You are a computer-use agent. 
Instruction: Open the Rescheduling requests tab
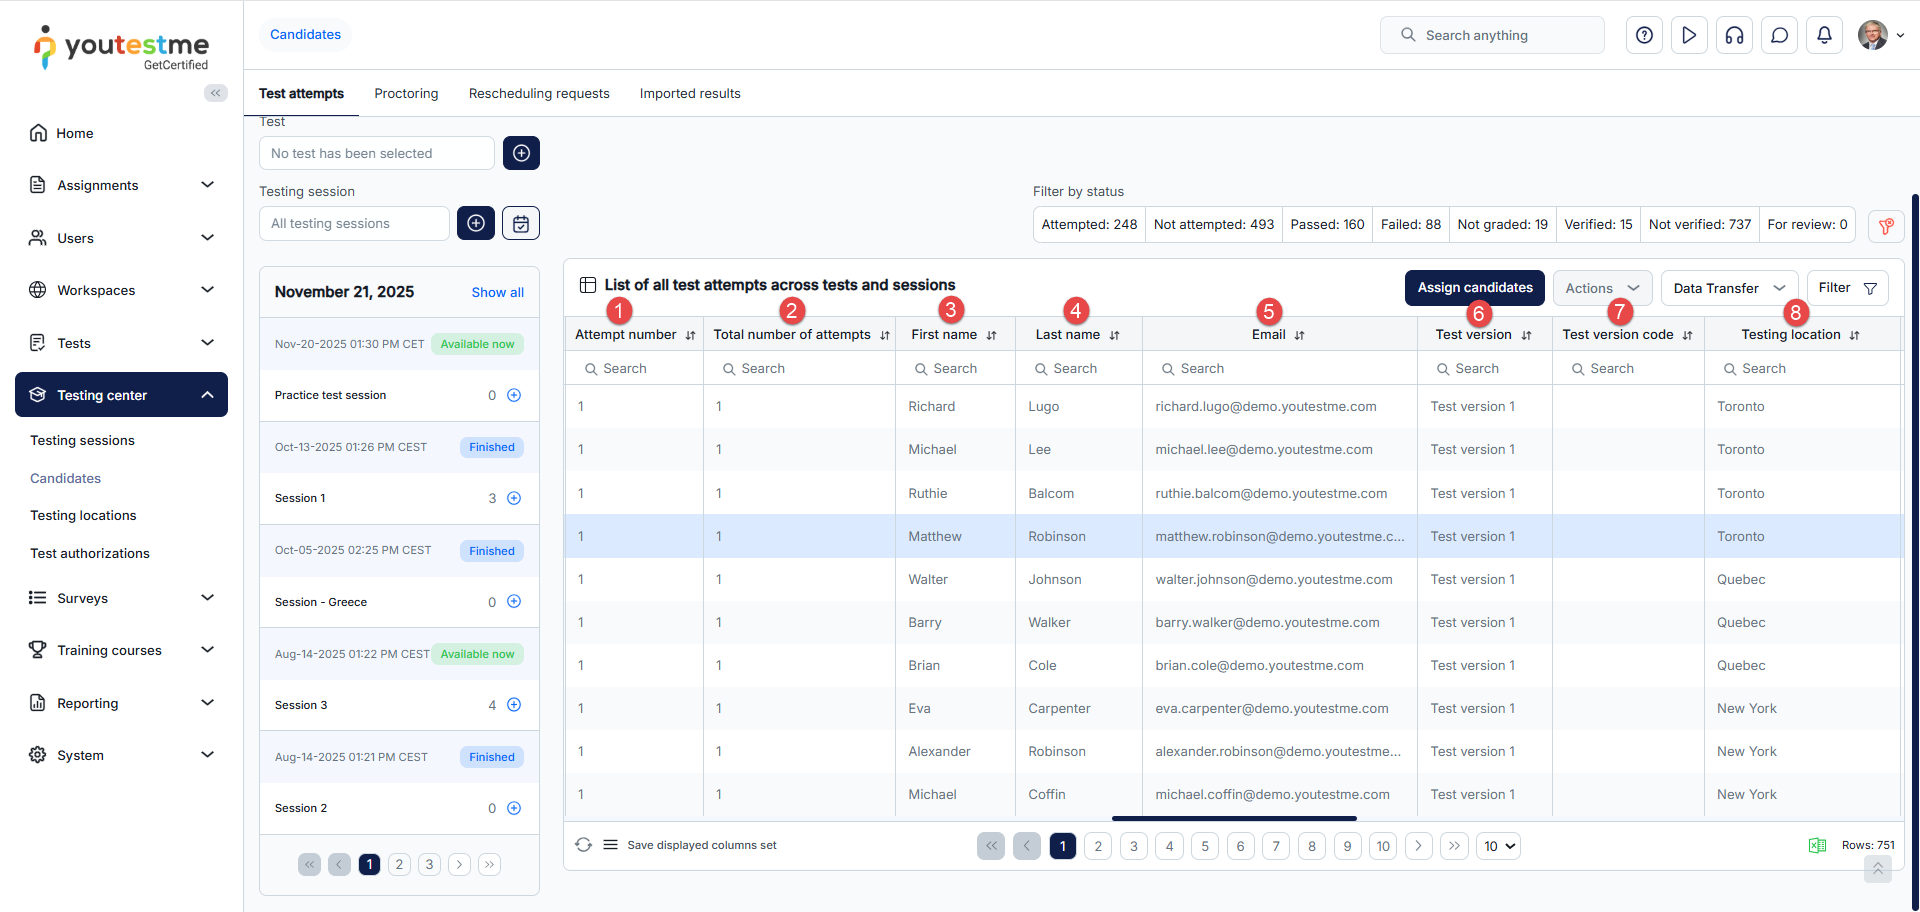tap(539, 93)
